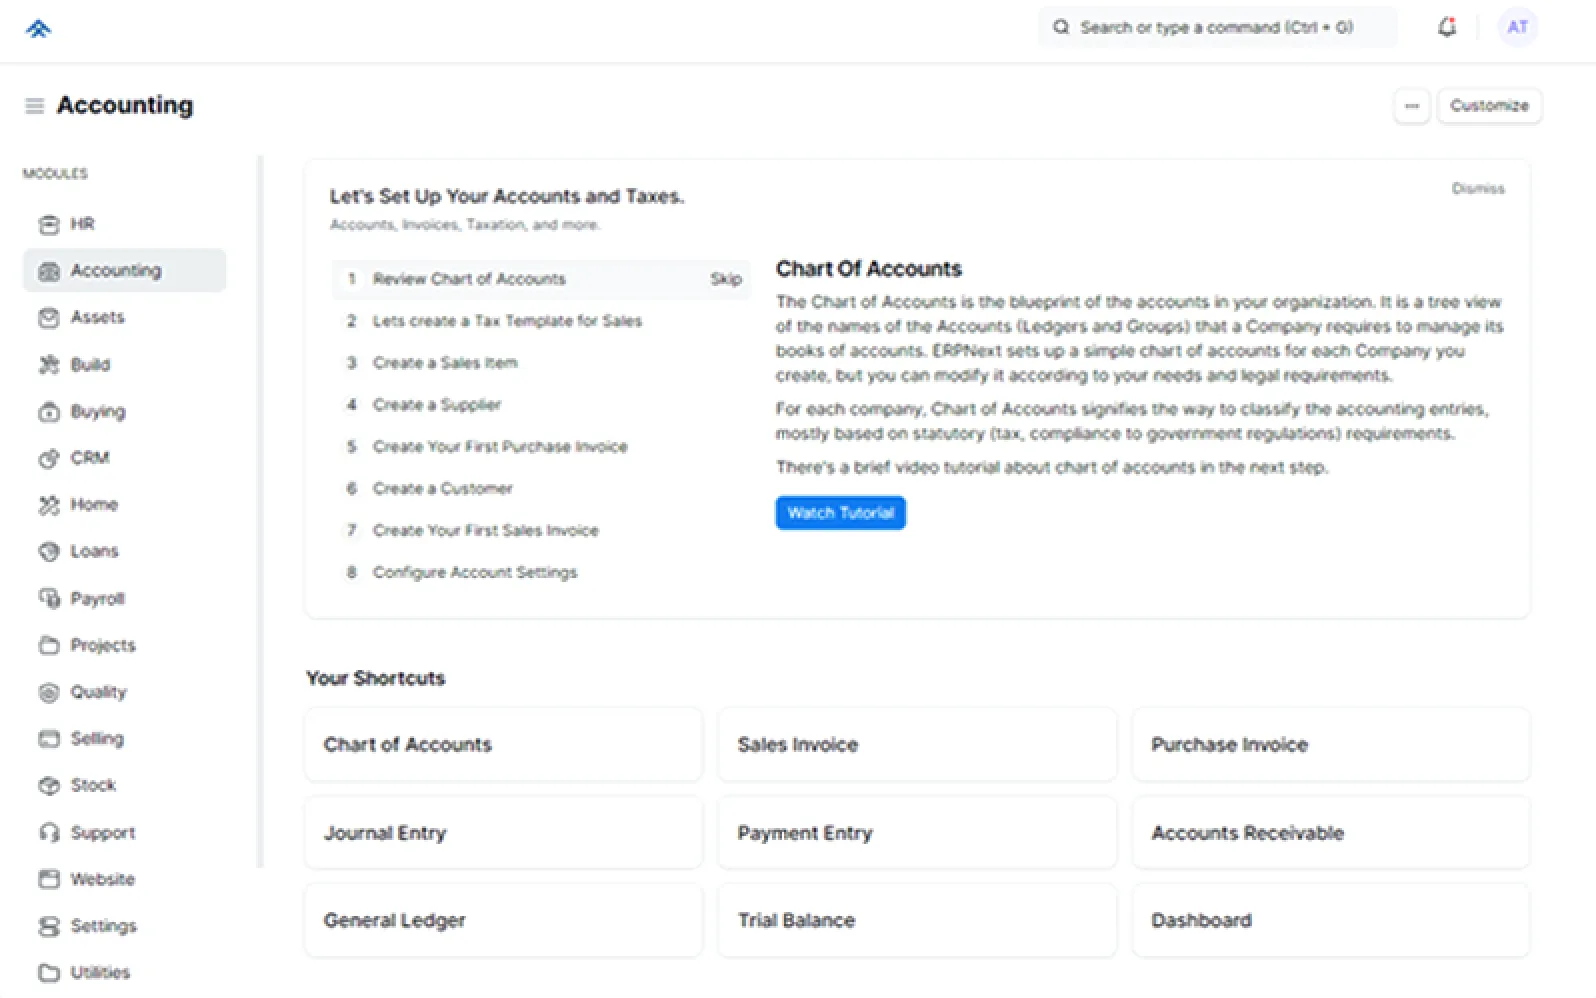Screen dimensions: 1596x998
Task: Select step Create Your First Sales Invoice
Action: pos(485,531)
